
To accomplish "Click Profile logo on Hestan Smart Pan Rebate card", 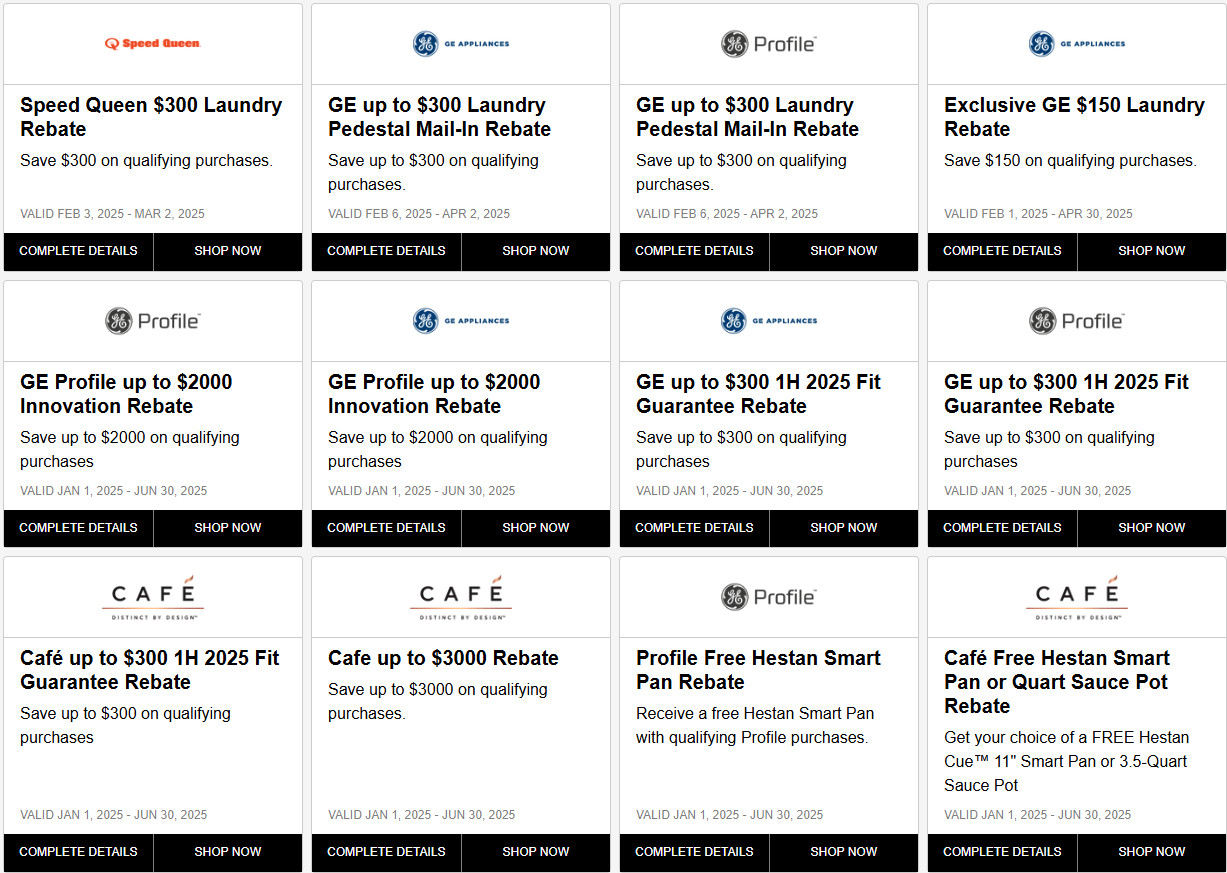I will (769, 597).
